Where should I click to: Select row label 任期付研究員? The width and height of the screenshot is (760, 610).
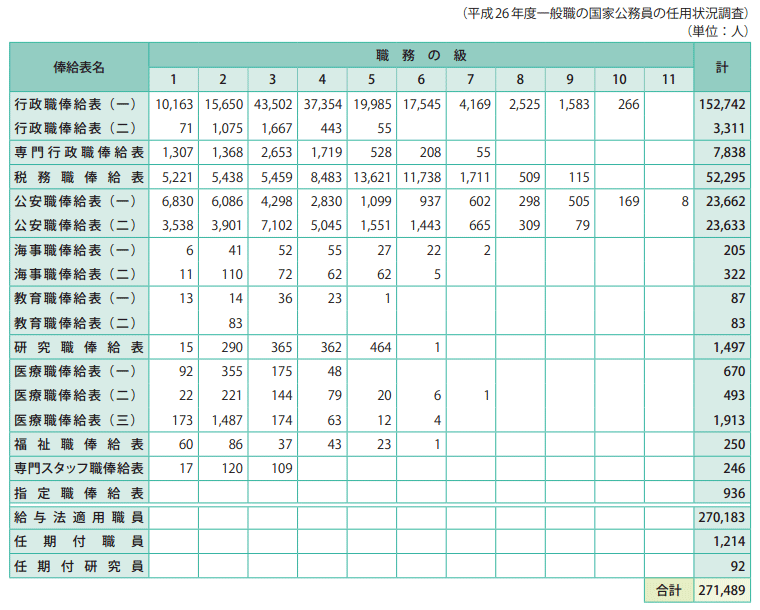click(x=79, y=566)
